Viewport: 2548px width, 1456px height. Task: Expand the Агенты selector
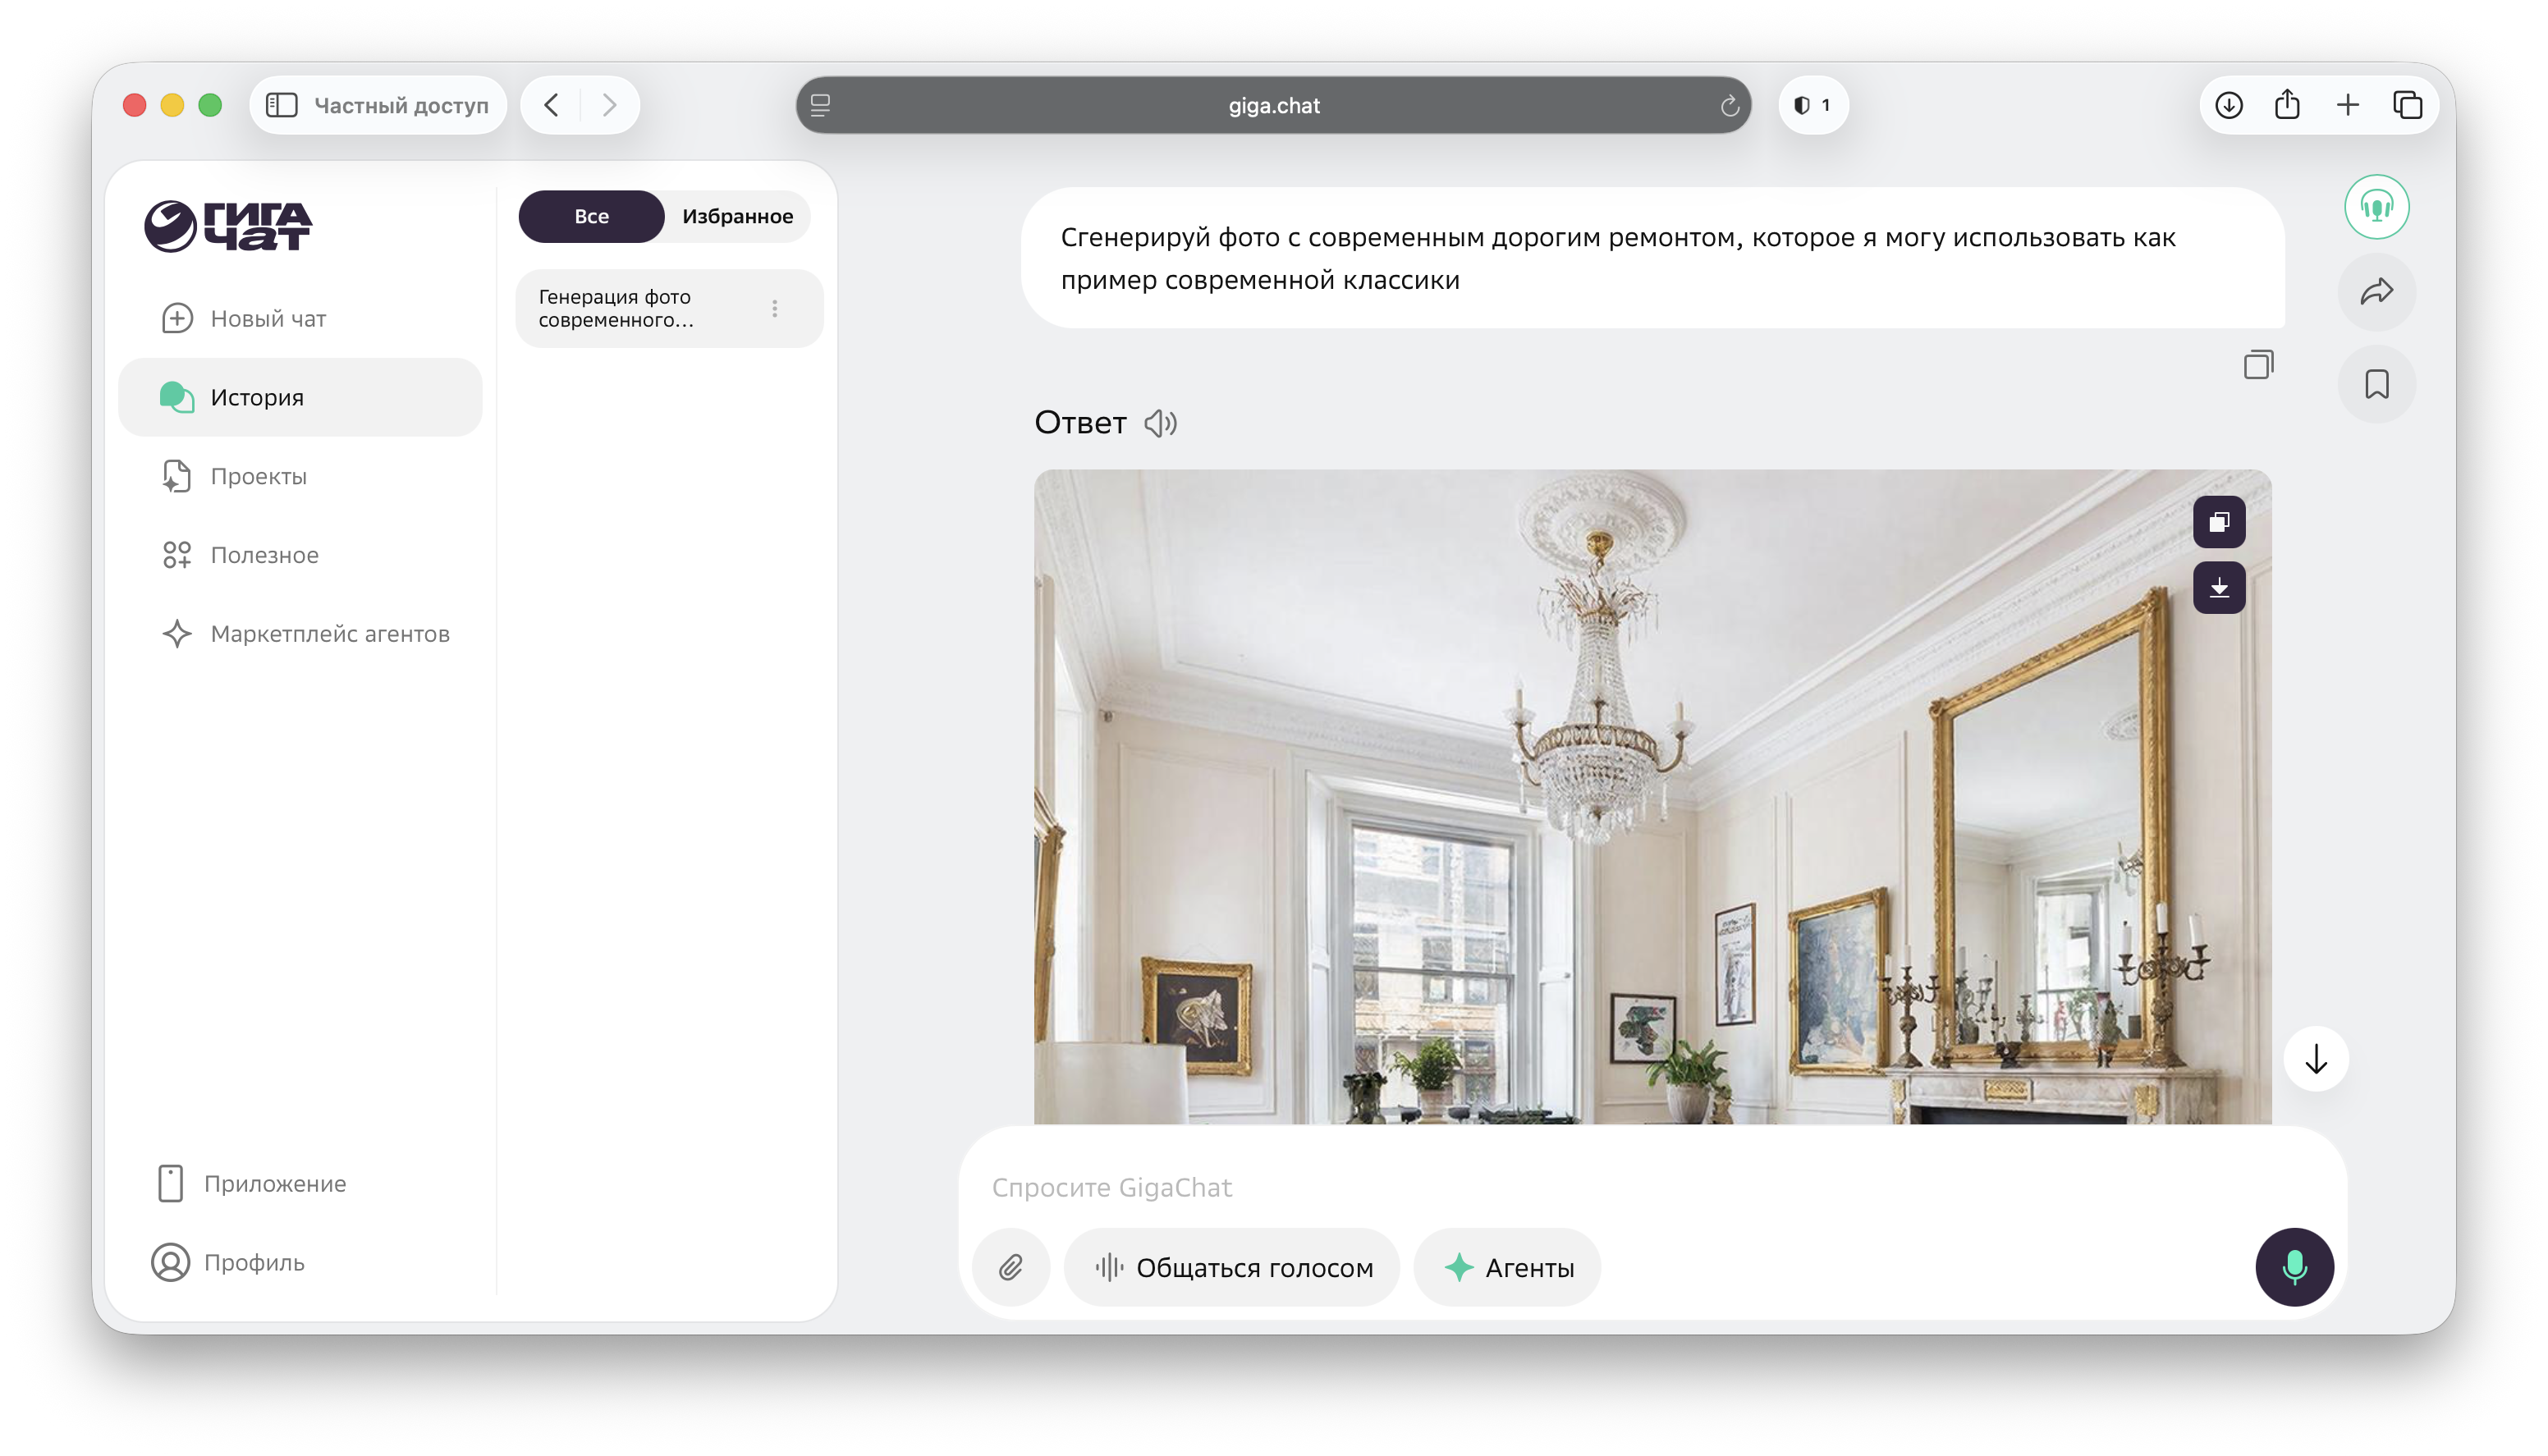pyautogui.click(x=1508, y=1267)
